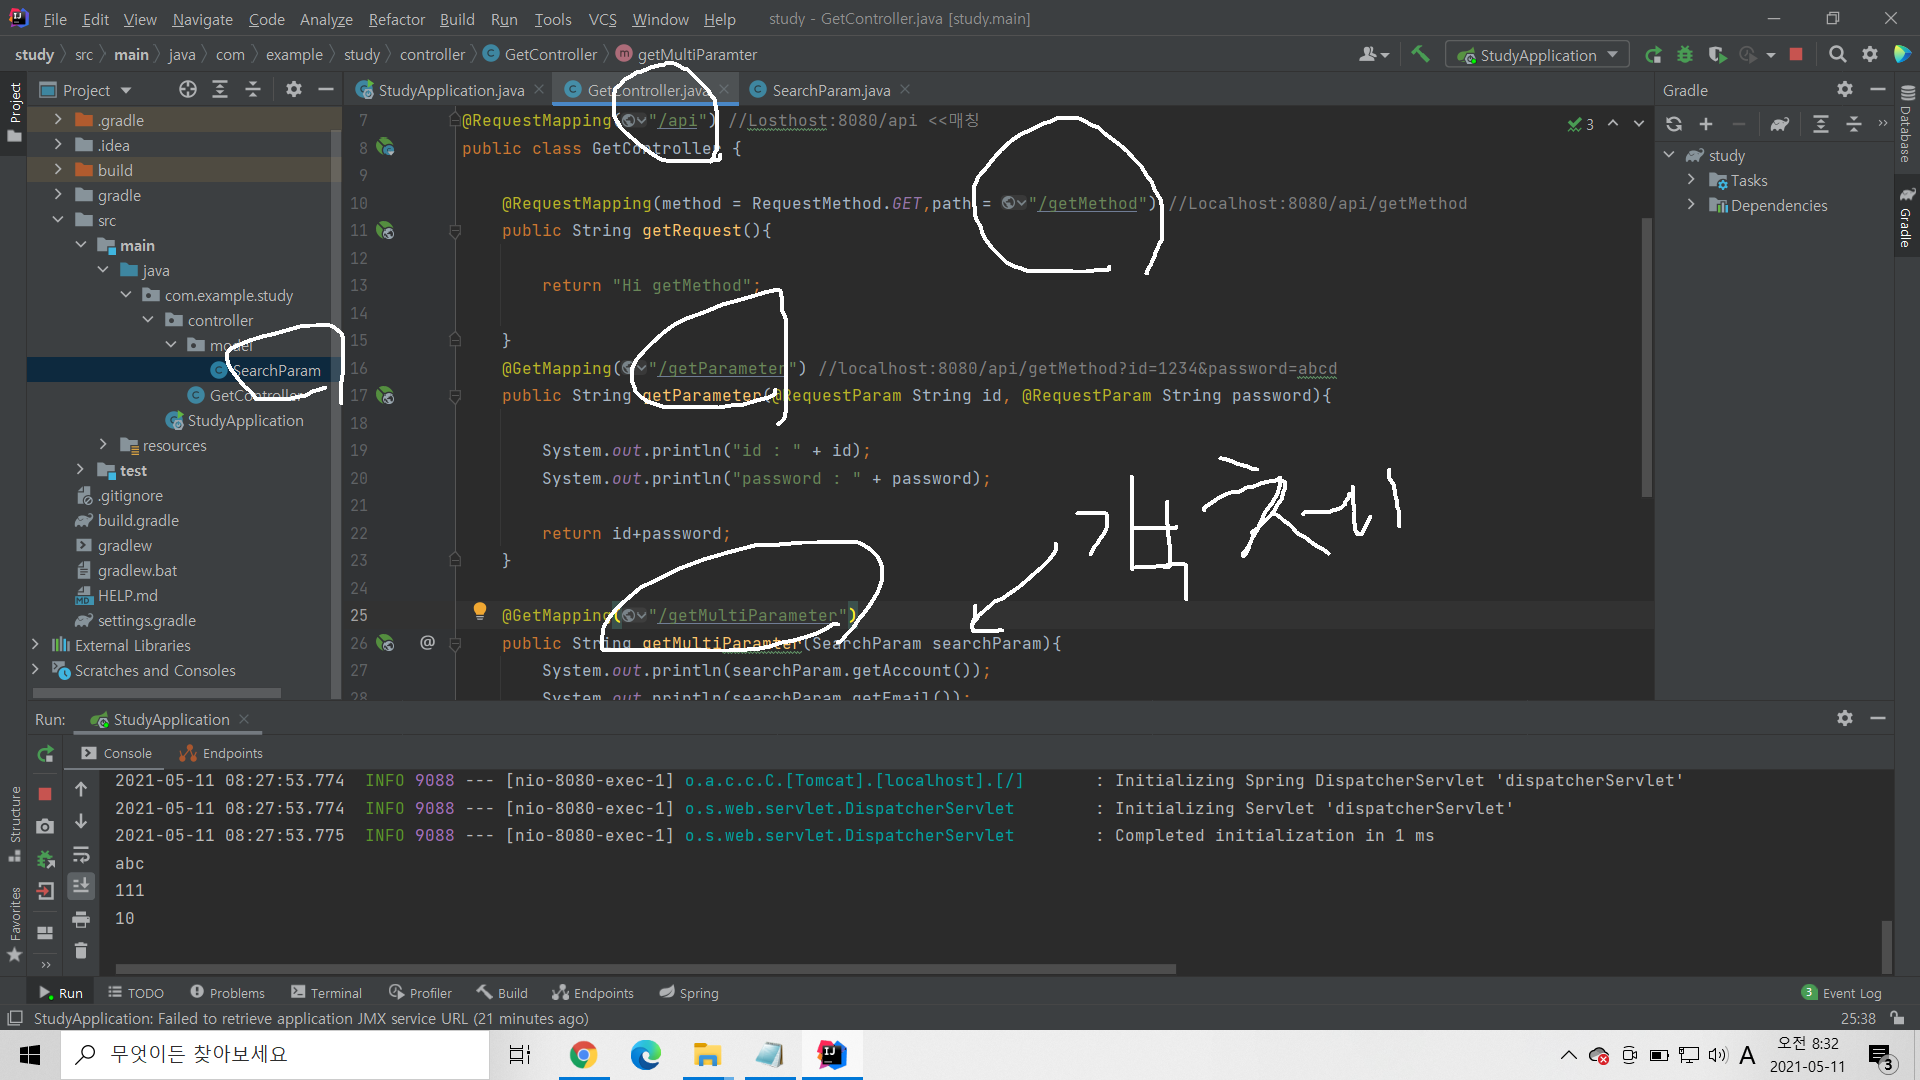This screenshot has height=1080, width=1920.
Task: Open the Terminal tool window
Action: pos(326,993)
